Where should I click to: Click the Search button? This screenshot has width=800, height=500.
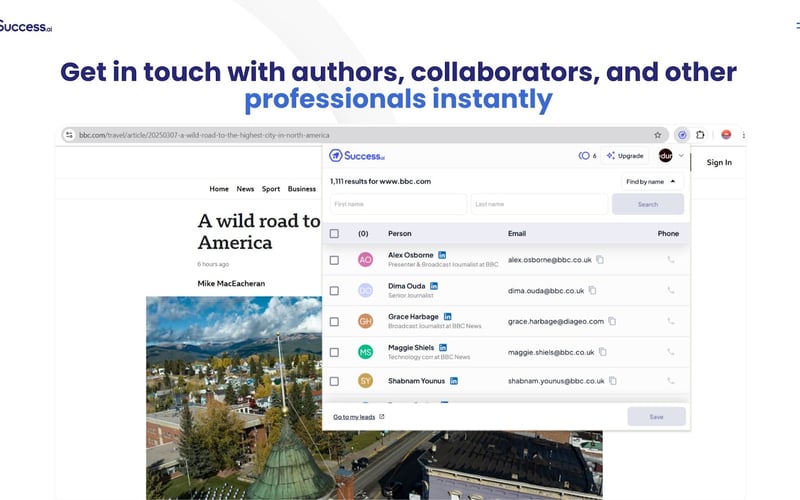[648, 204]
